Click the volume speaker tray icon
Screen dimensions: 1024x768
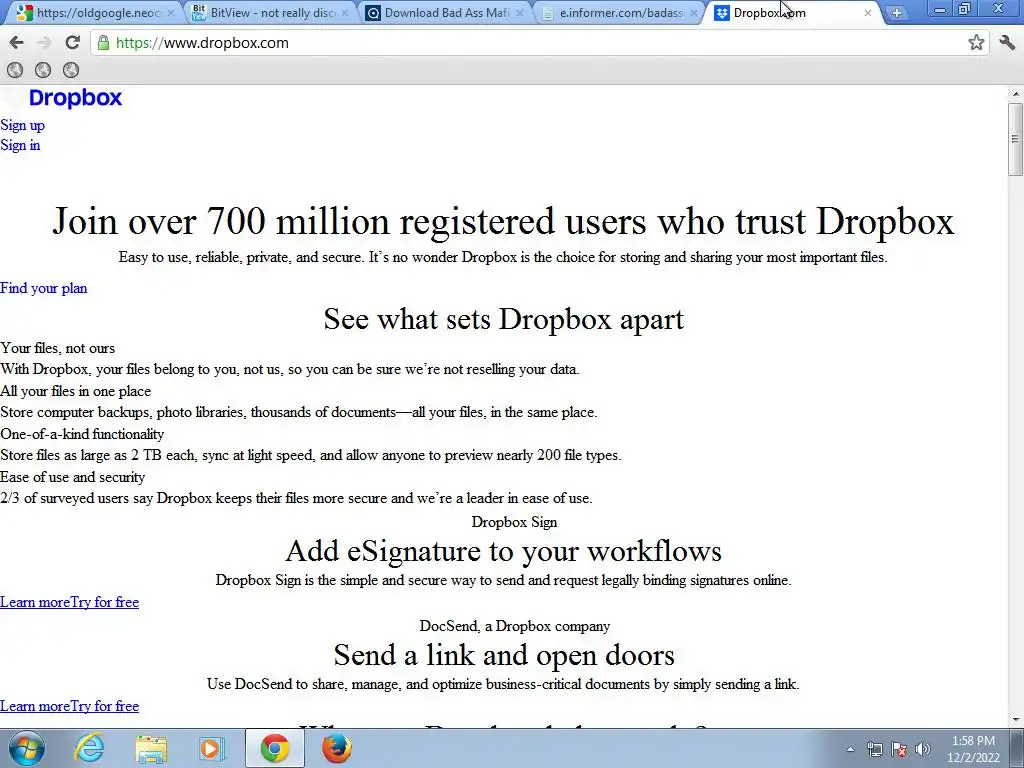click(923, 749)
